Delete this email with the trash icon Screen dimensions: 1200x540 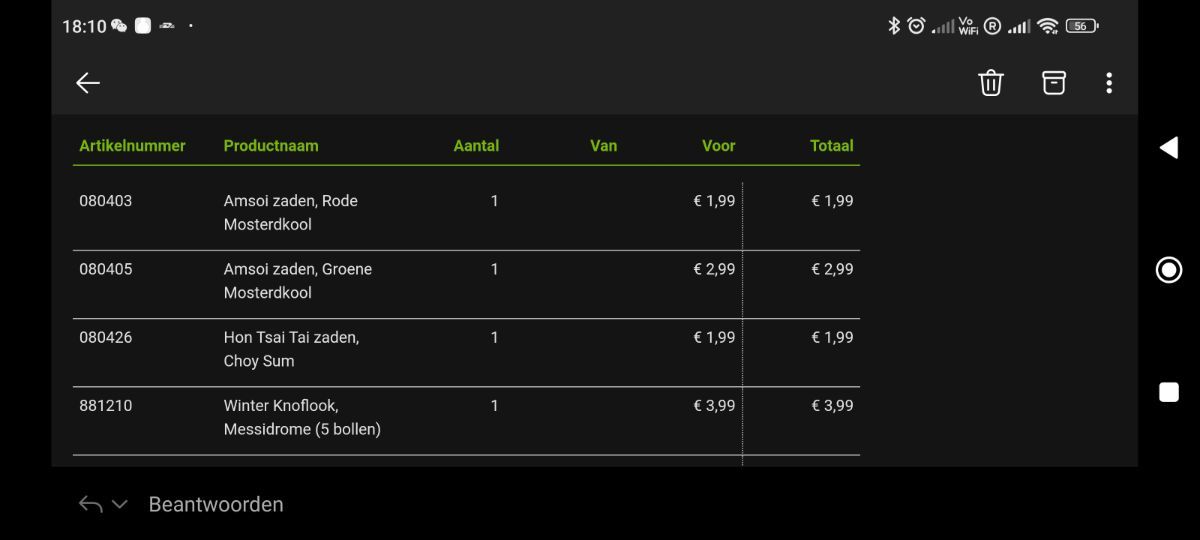coord(990,83)
